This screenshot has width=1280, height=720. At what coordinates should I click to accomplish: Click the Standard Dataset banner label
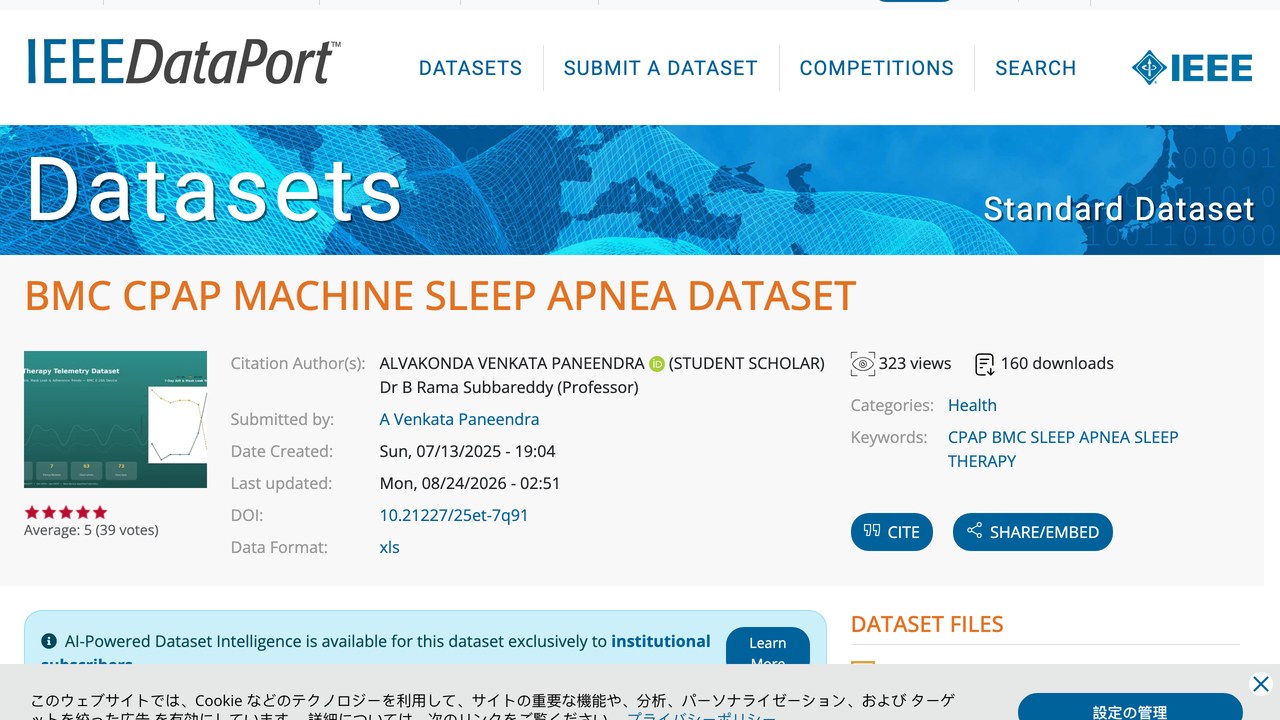1119,209
